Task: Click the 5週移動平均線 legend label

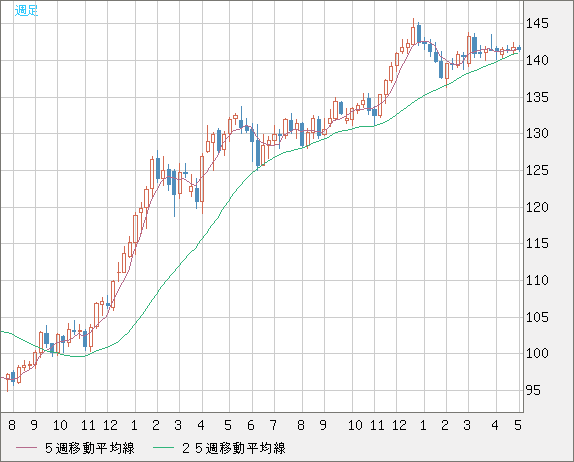Action: [90, 448]
